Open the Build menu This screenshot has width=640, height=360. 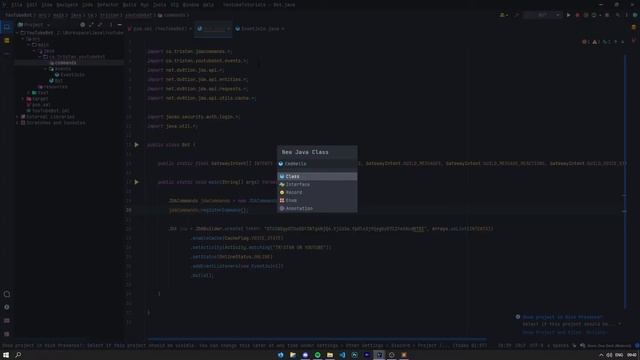coord(129,5)
